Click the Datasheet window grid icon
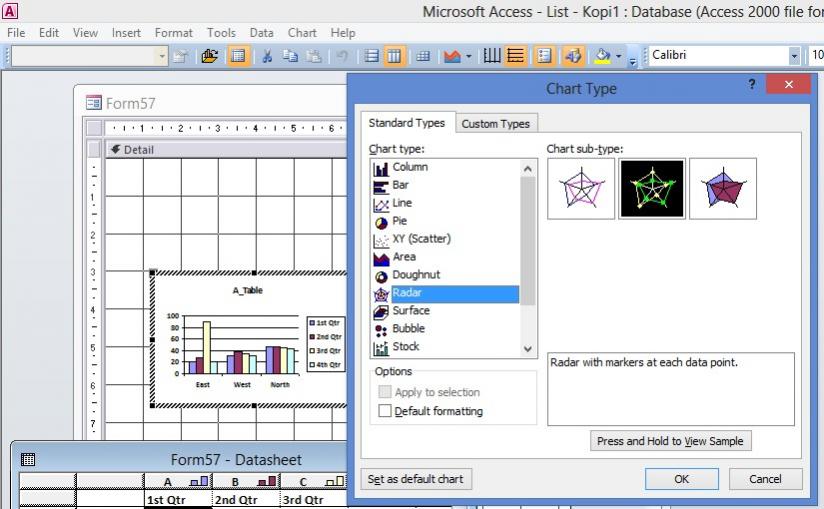Viewport: 824px width, 509px height. (x=28, y=460)
